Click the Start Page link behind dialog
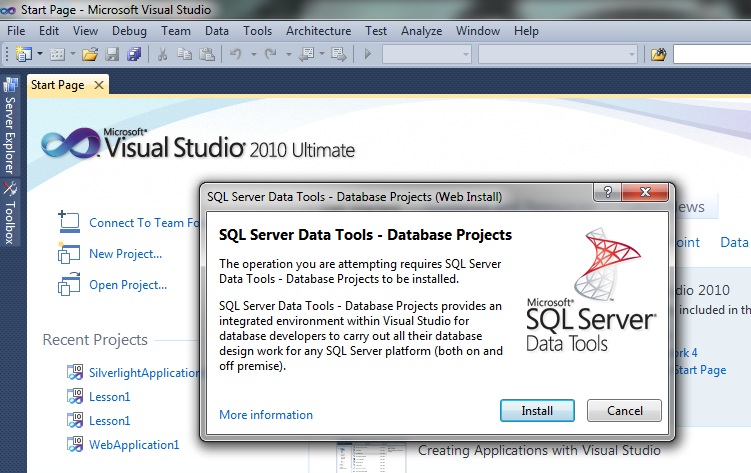The width and height of the screenshot is (751, 473). [700, 370]
